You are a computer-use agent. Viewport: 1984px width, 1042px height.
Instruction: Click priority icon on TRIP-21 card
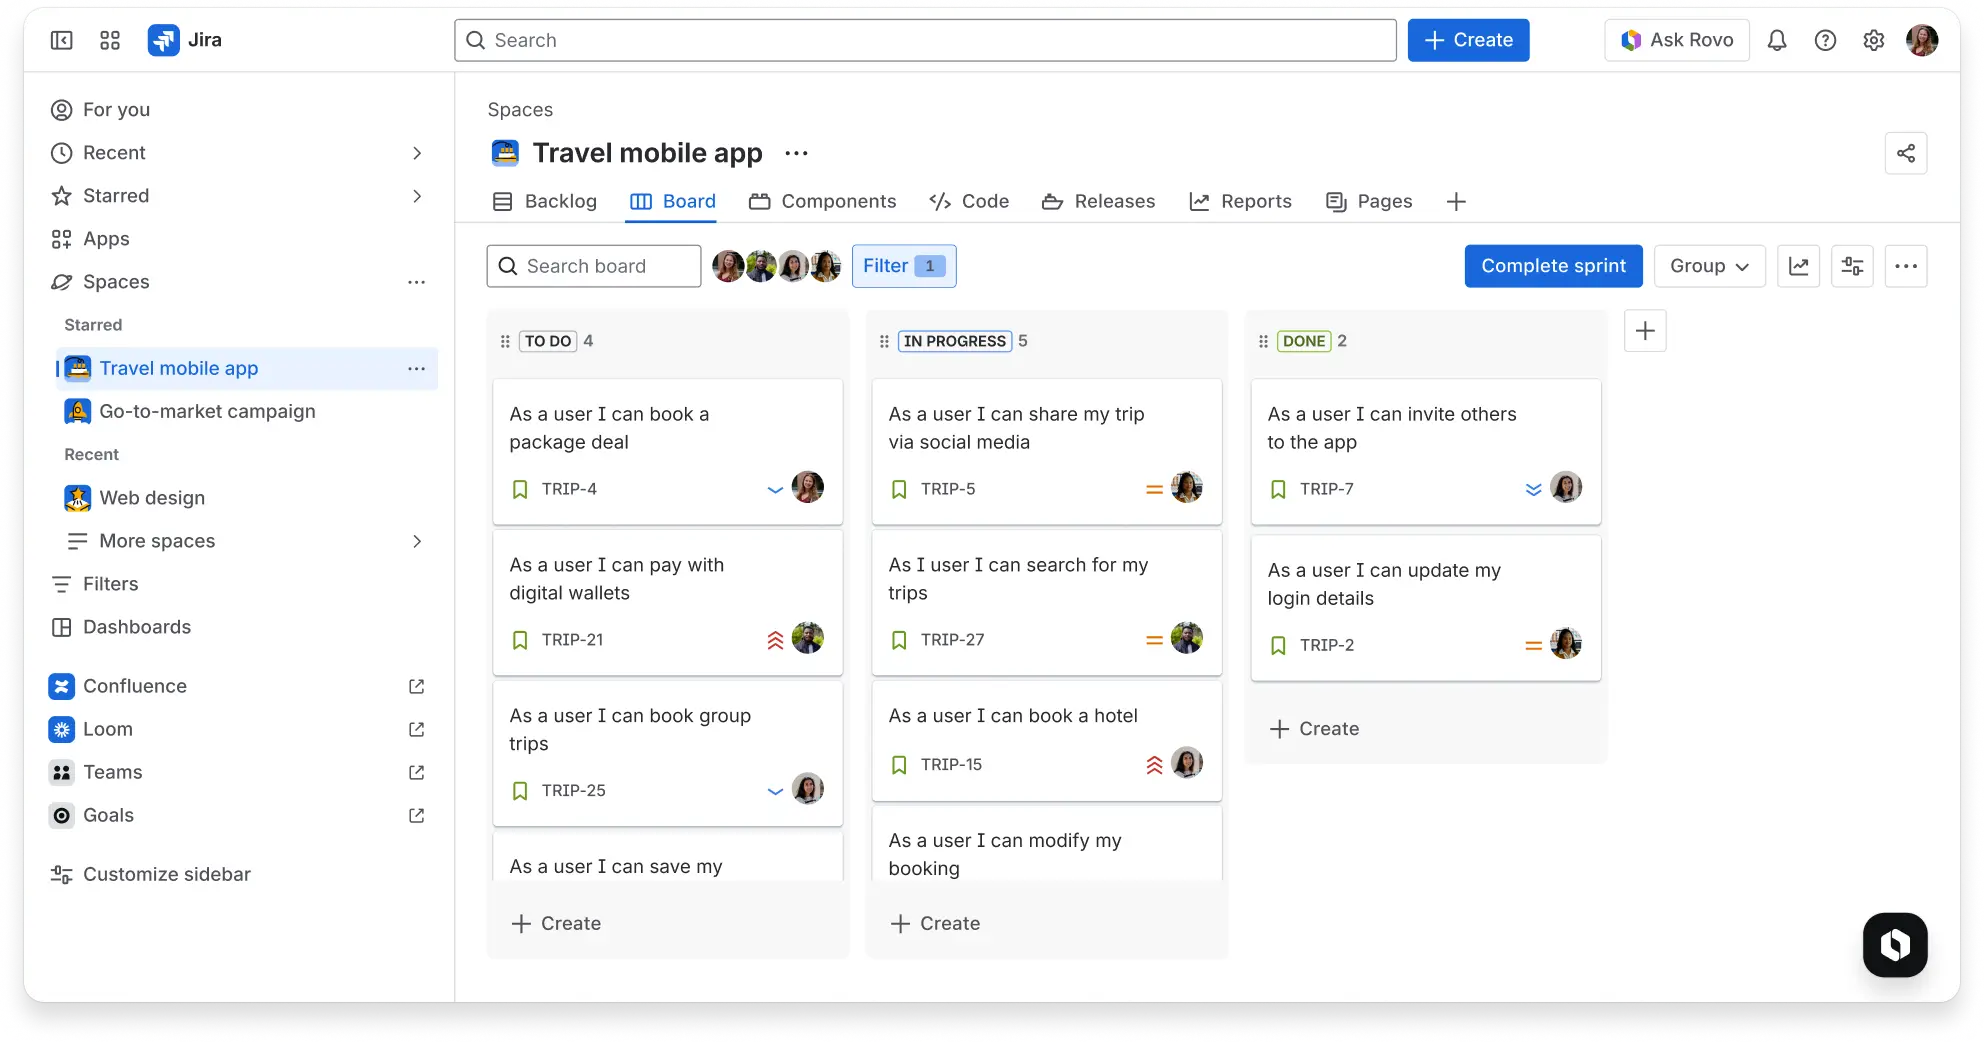pos(775,640)
